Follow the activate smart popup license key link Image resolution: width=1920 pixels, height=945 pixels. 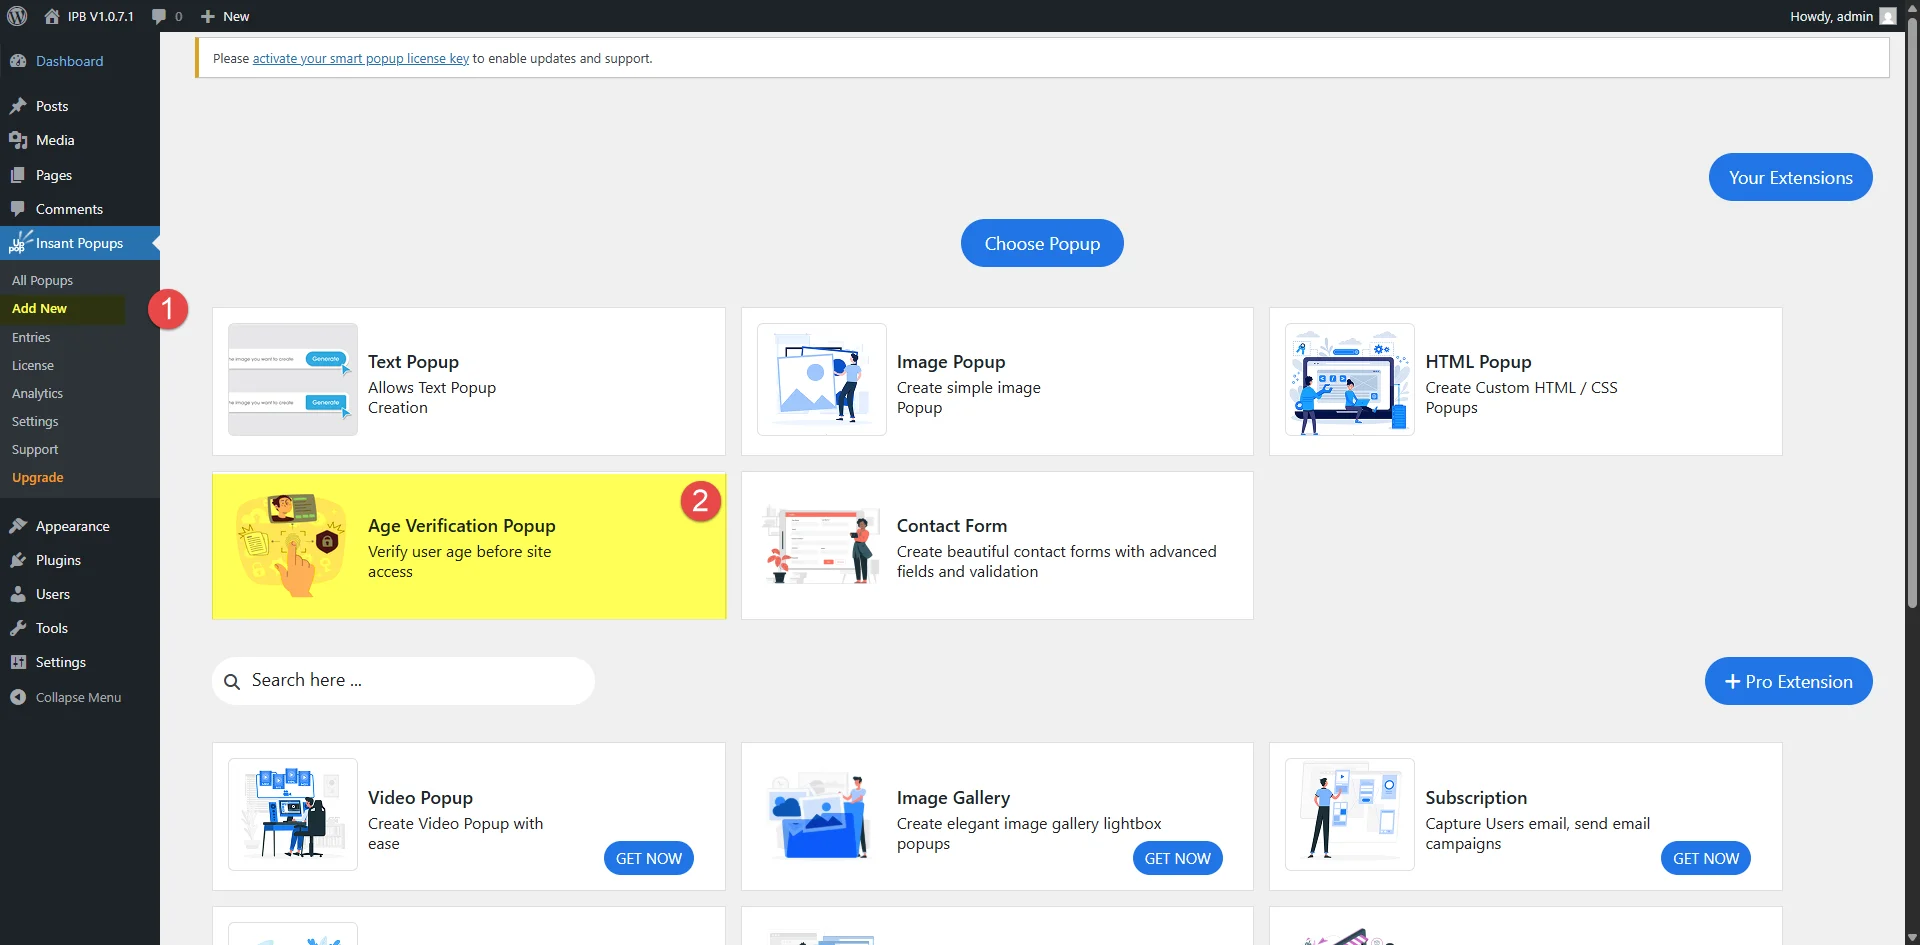[361, 58]
